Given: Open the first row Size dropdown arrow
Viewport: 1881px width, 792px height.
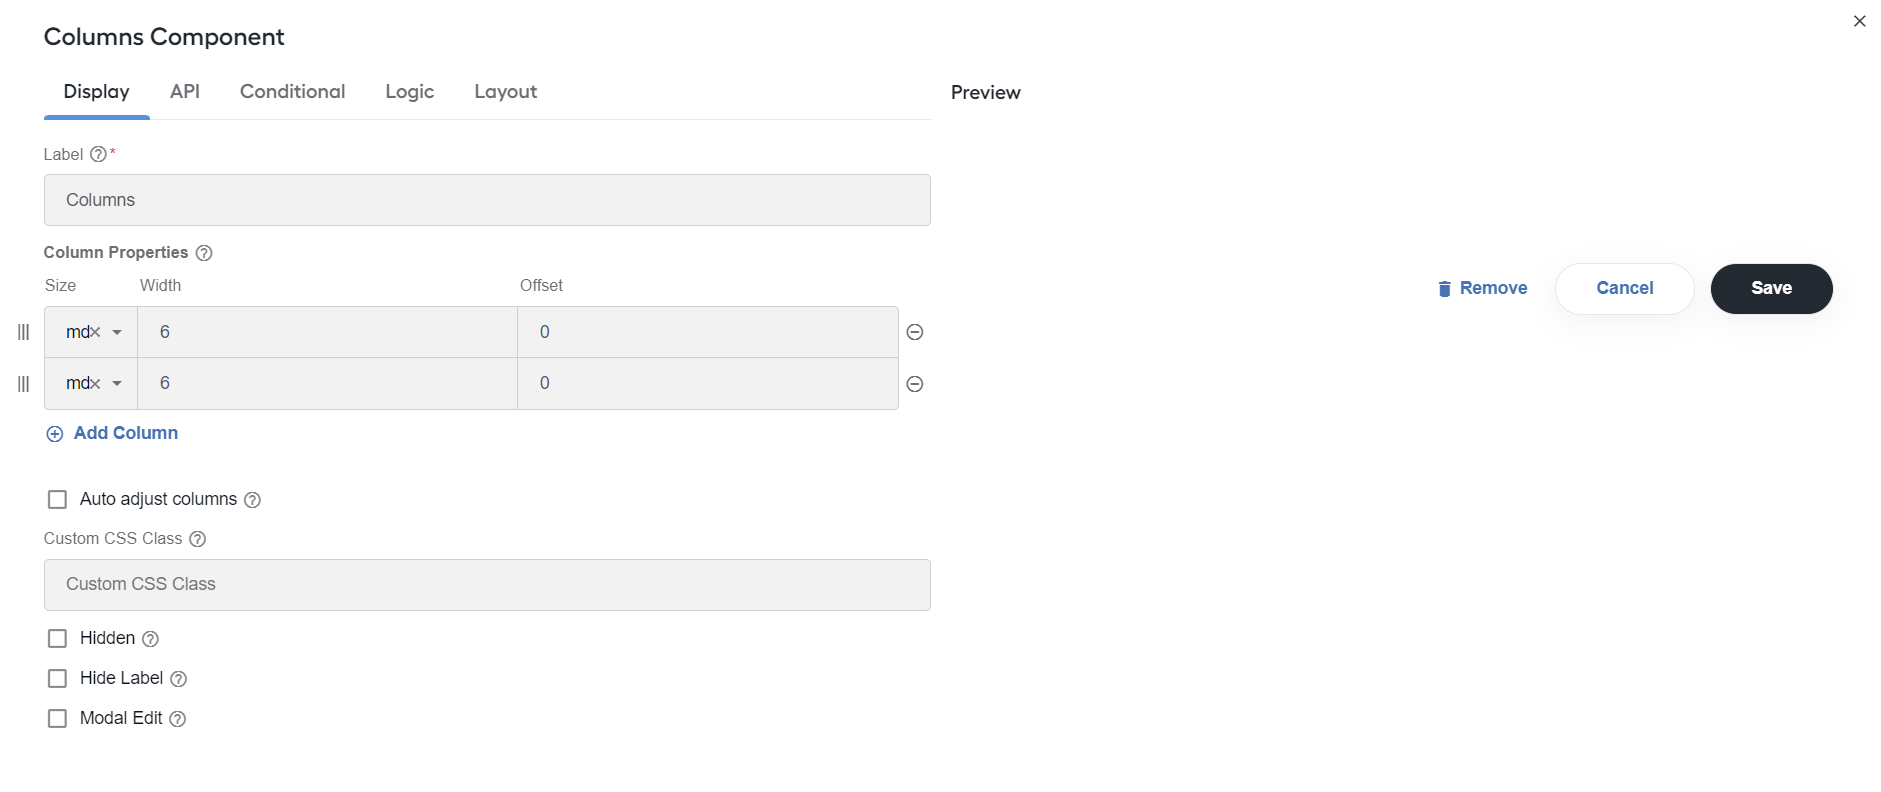Looking at the screenshot, I should [x=117, y=332].
